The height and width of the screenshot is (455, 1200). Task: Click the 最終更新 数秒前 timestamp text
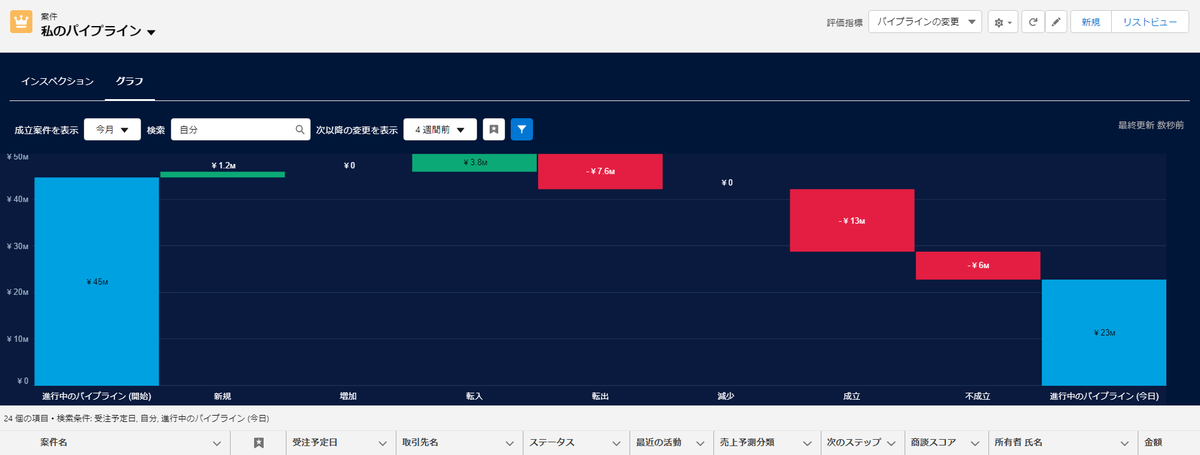click(1152, 126)
